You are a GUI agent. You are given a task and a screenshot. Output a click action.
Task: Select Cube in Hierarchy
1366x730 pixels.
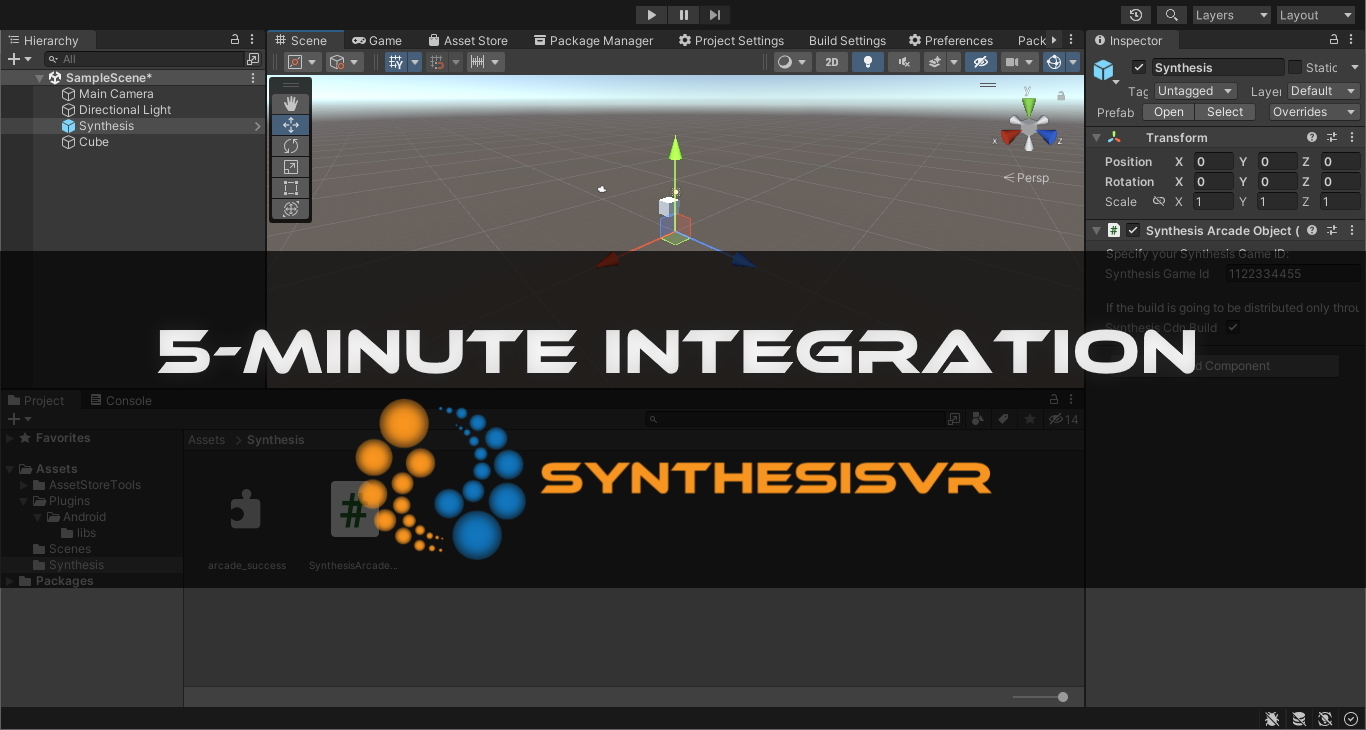tap(94, 142)
